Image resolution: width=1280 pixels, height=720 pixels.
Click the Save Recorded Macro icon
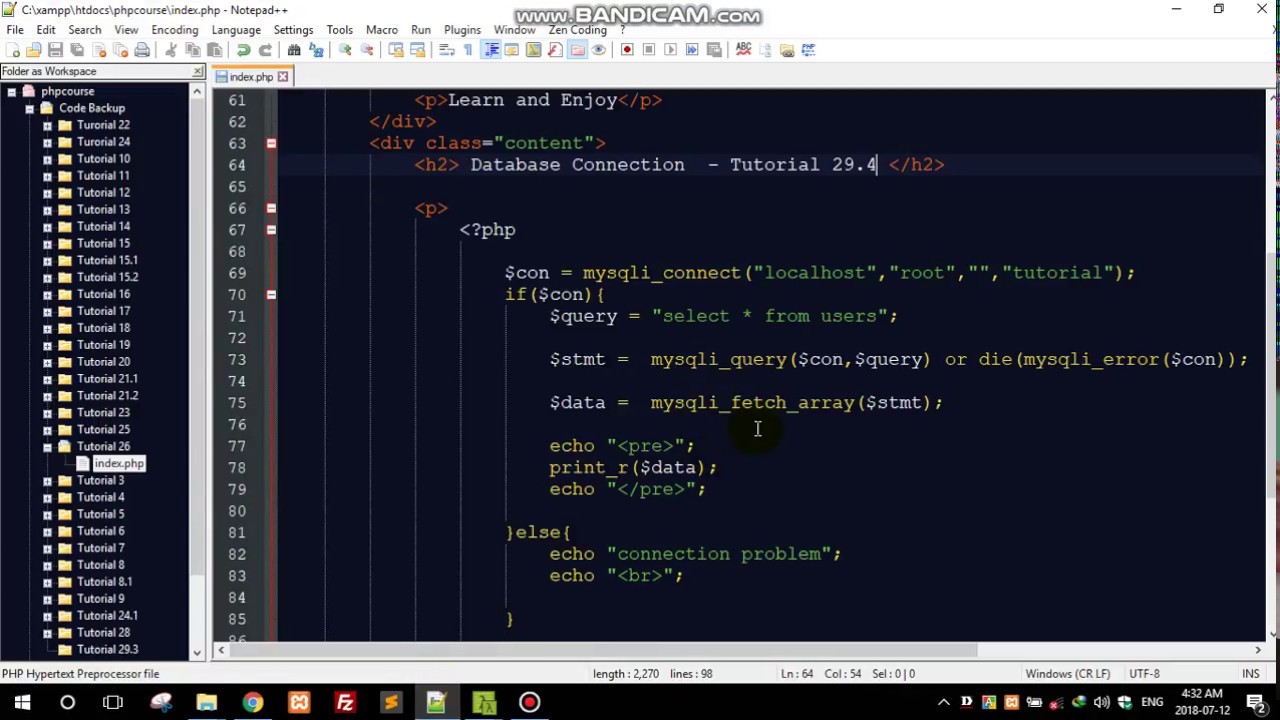click(x=714, y=50)
